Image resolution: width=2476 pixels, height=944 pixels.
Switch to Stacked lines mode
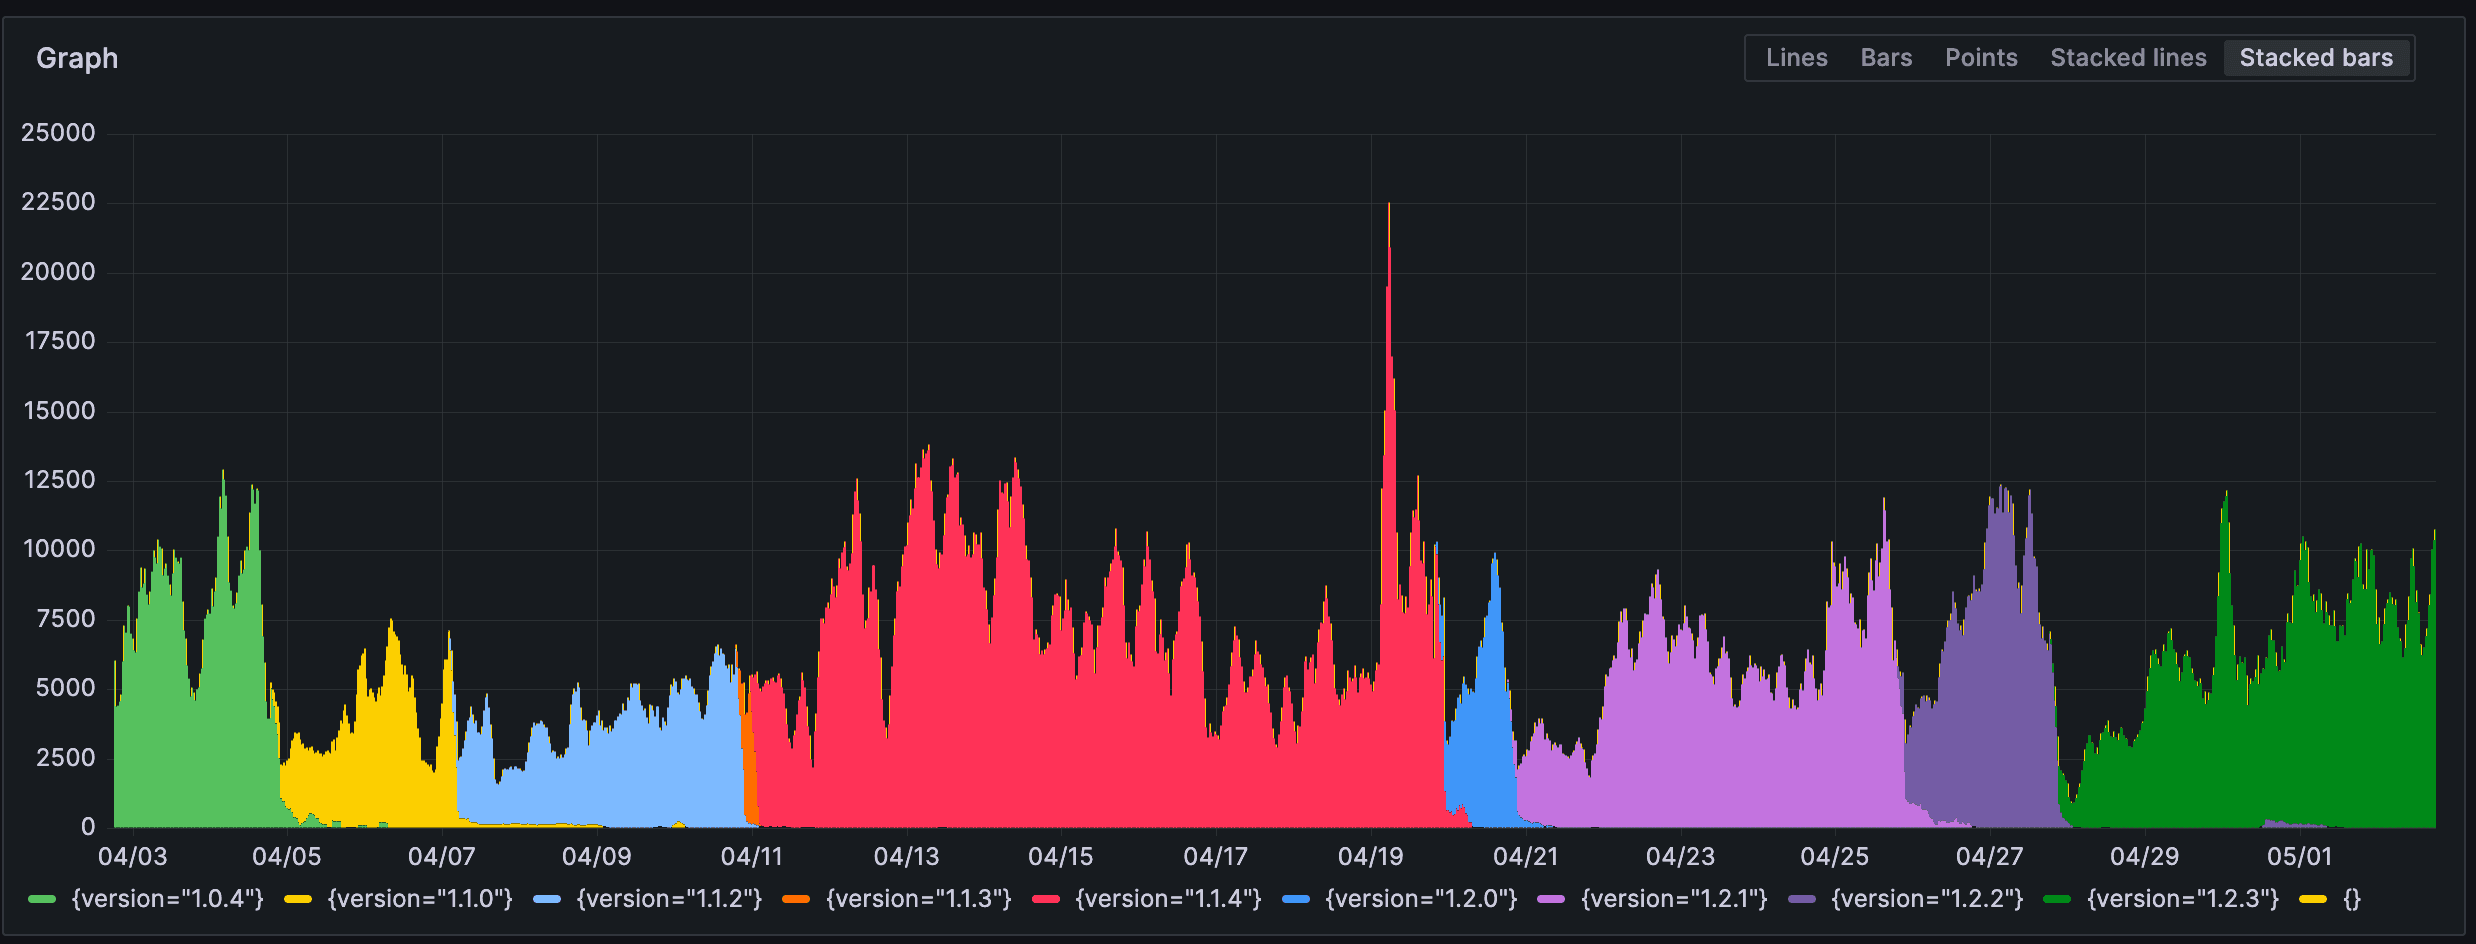click(2128, 57)
